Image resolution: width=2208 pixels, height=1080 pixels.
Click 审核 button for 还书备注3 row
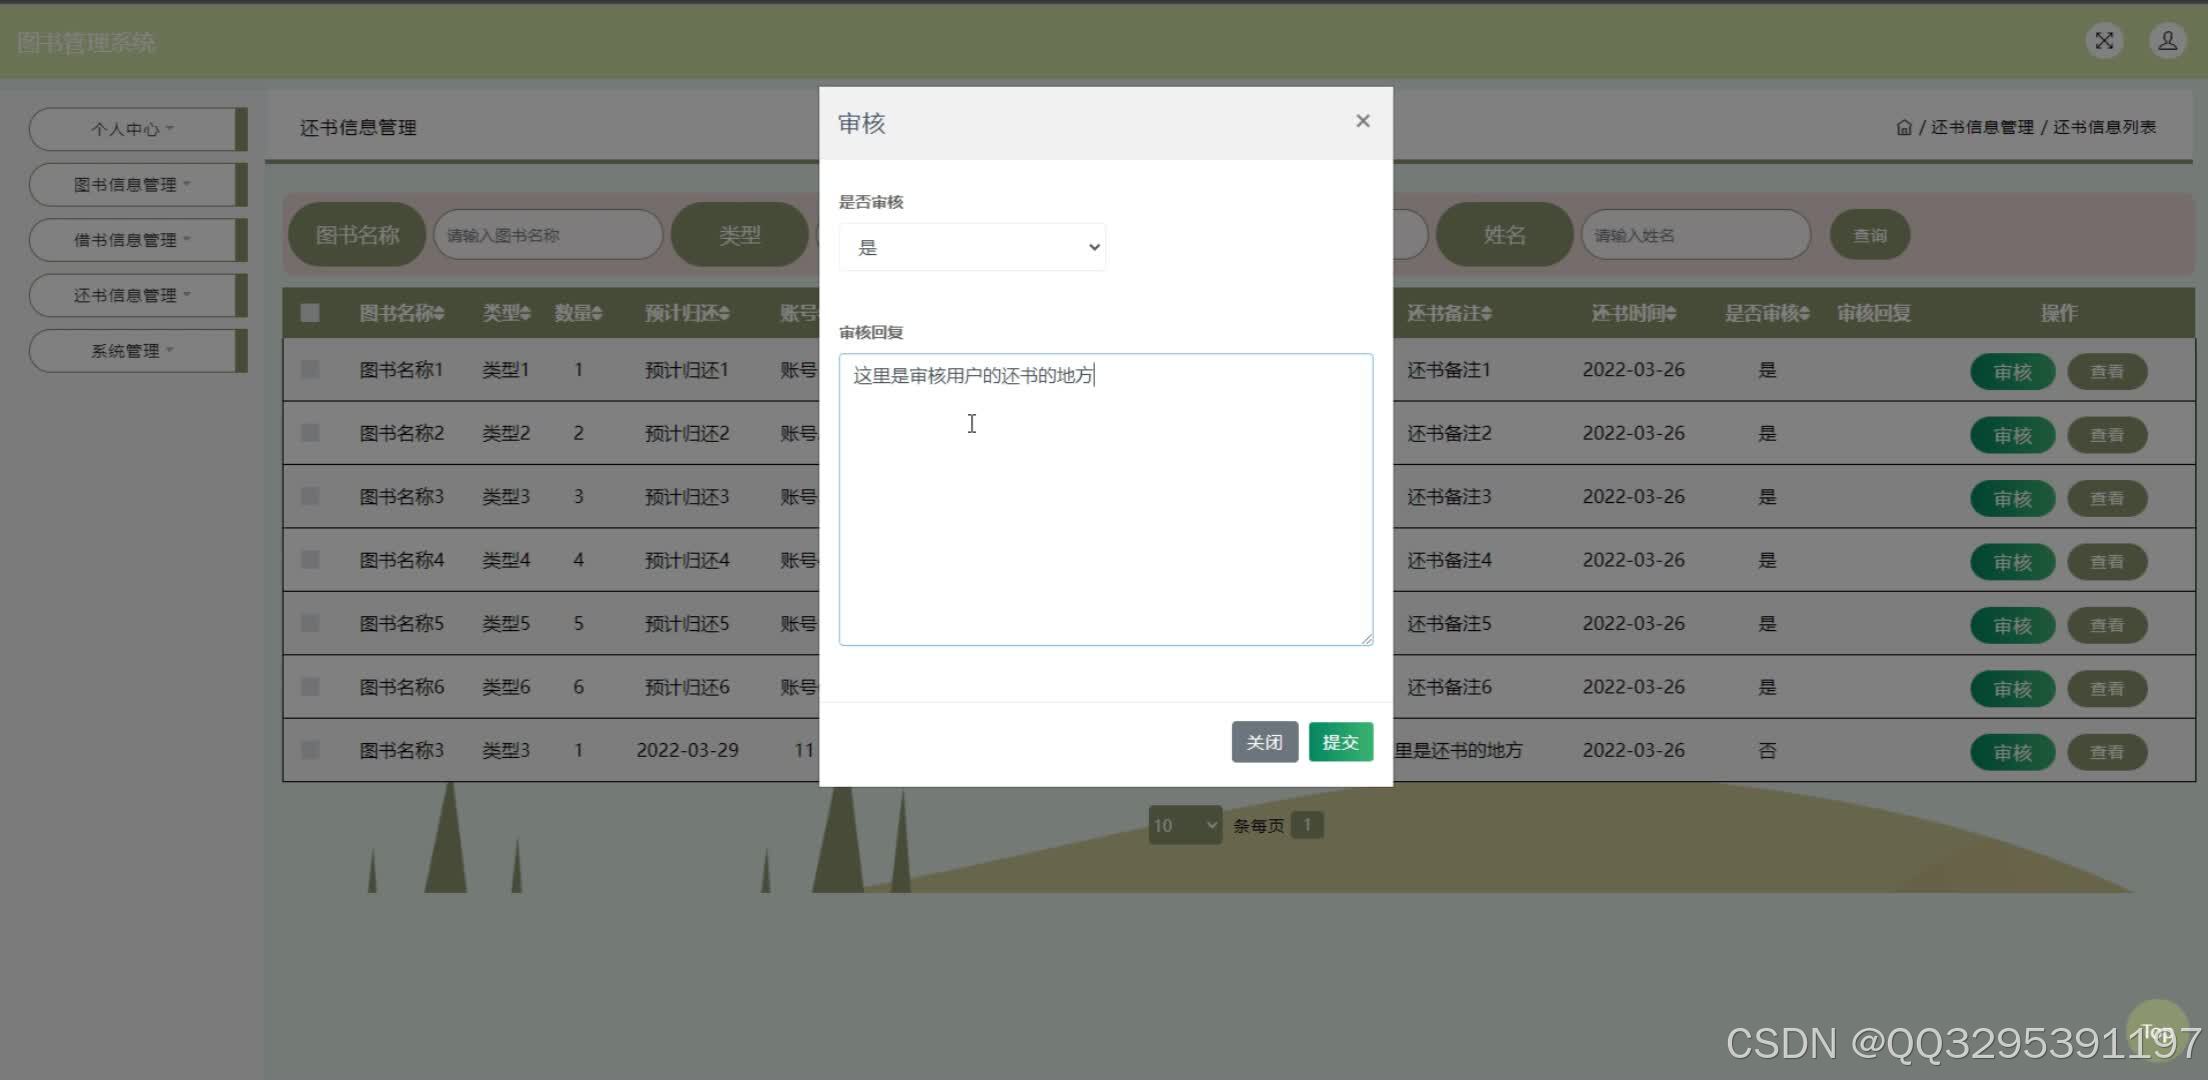click(x=2012, y=499)
